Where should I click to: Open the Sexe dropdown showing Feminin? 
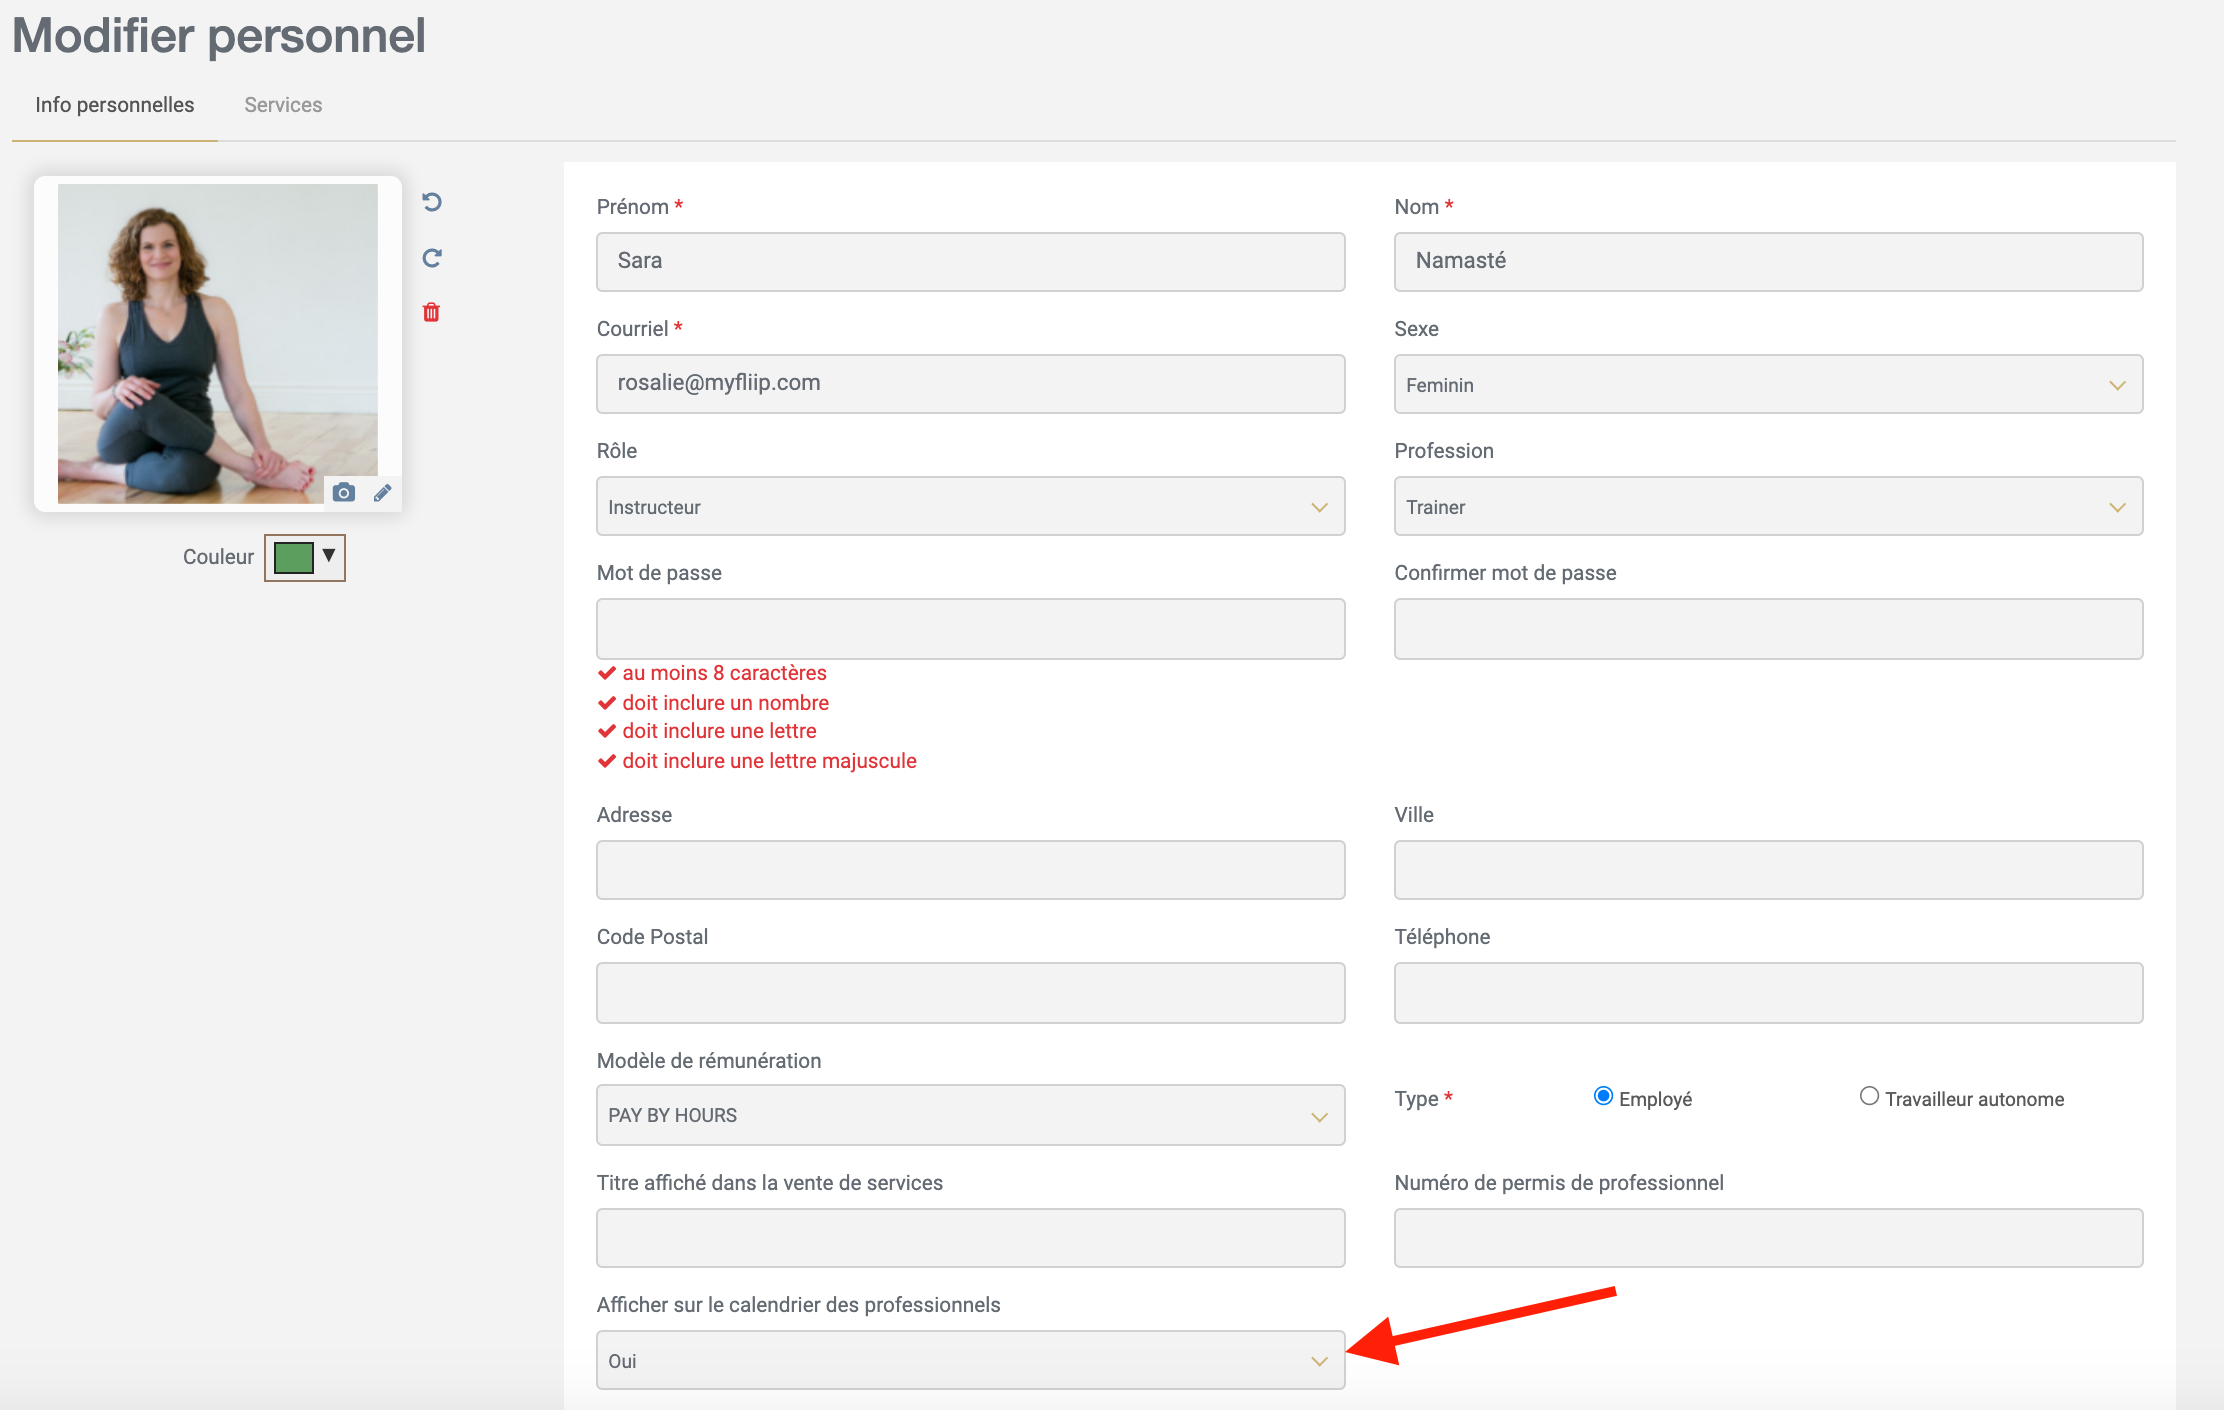tap(1768, 384)
